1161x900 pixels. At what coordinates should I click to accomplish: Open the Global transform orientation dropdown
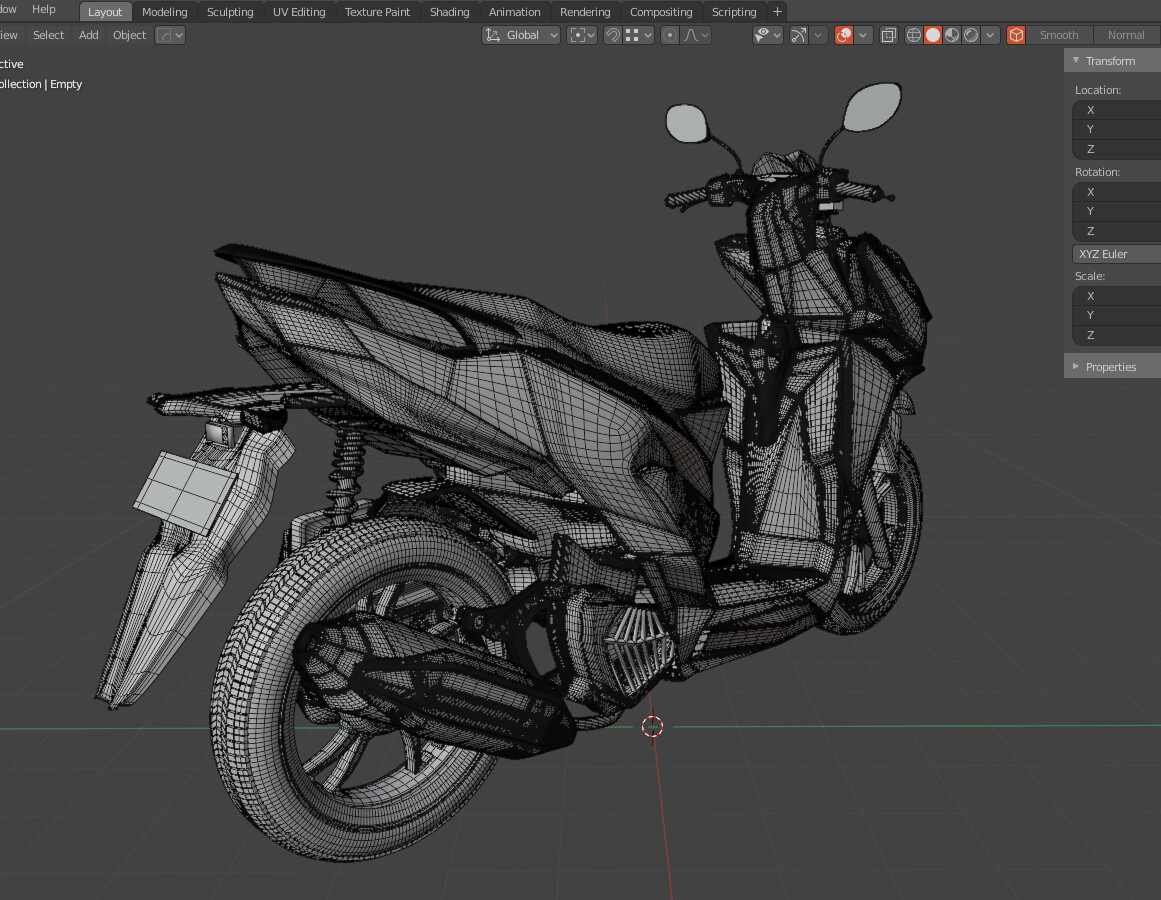pos(521,35)
